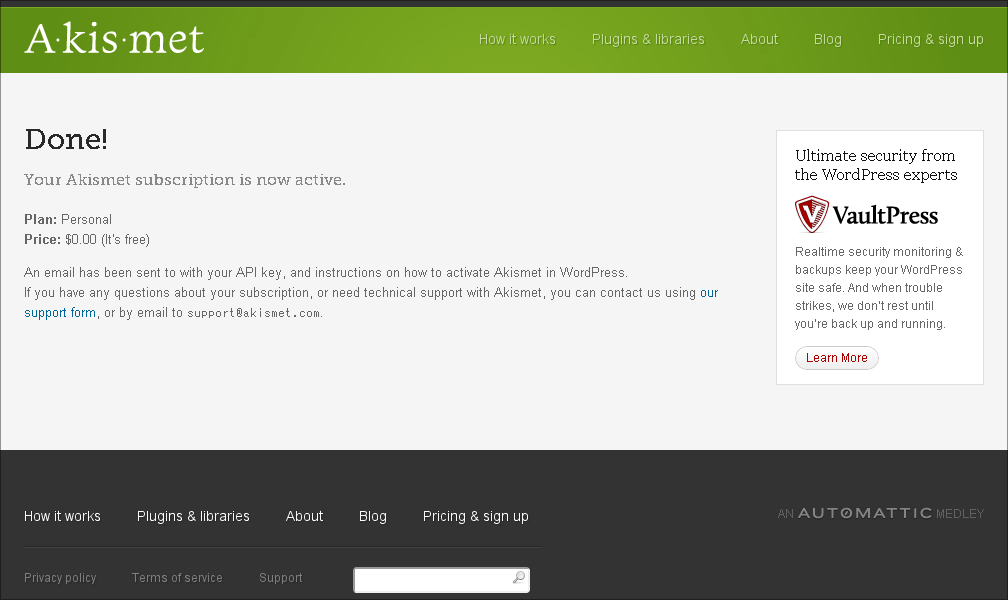Click footer Plugins & libraries link
1008x600 pixels.
tap(193, 516)
